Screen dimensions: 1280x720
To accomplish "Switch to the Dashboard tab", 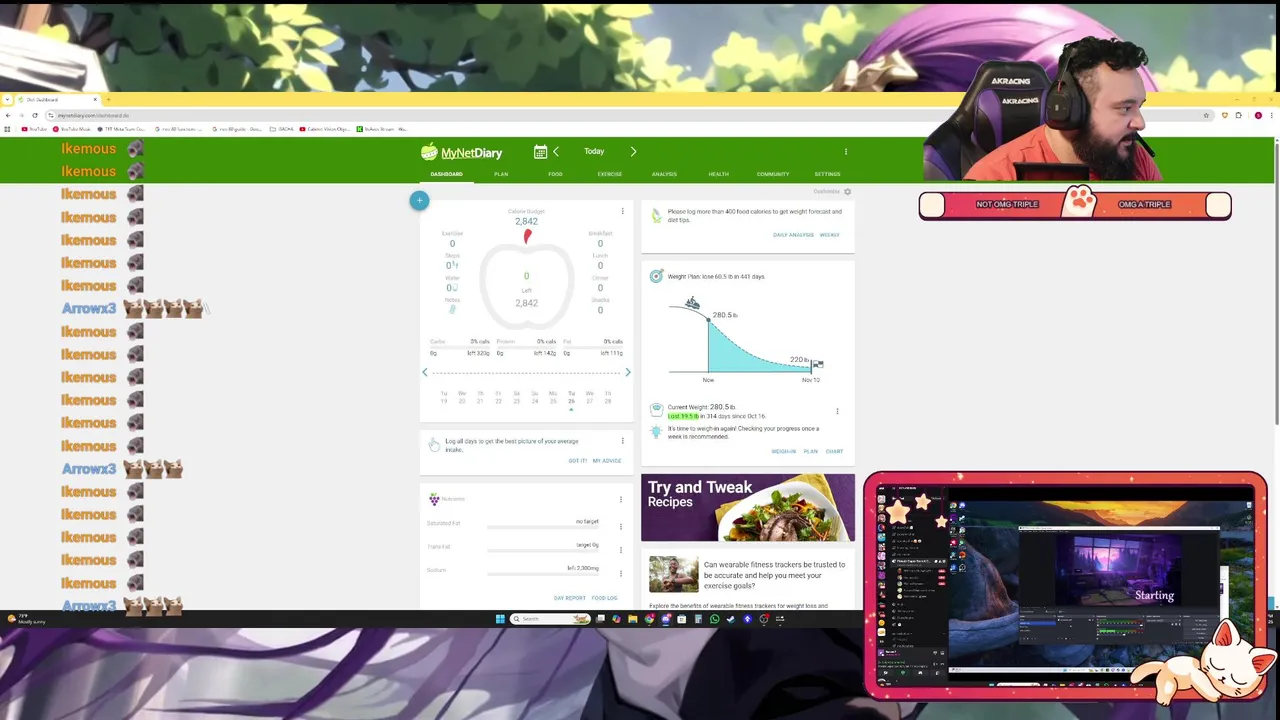I will tap(446, 174).
